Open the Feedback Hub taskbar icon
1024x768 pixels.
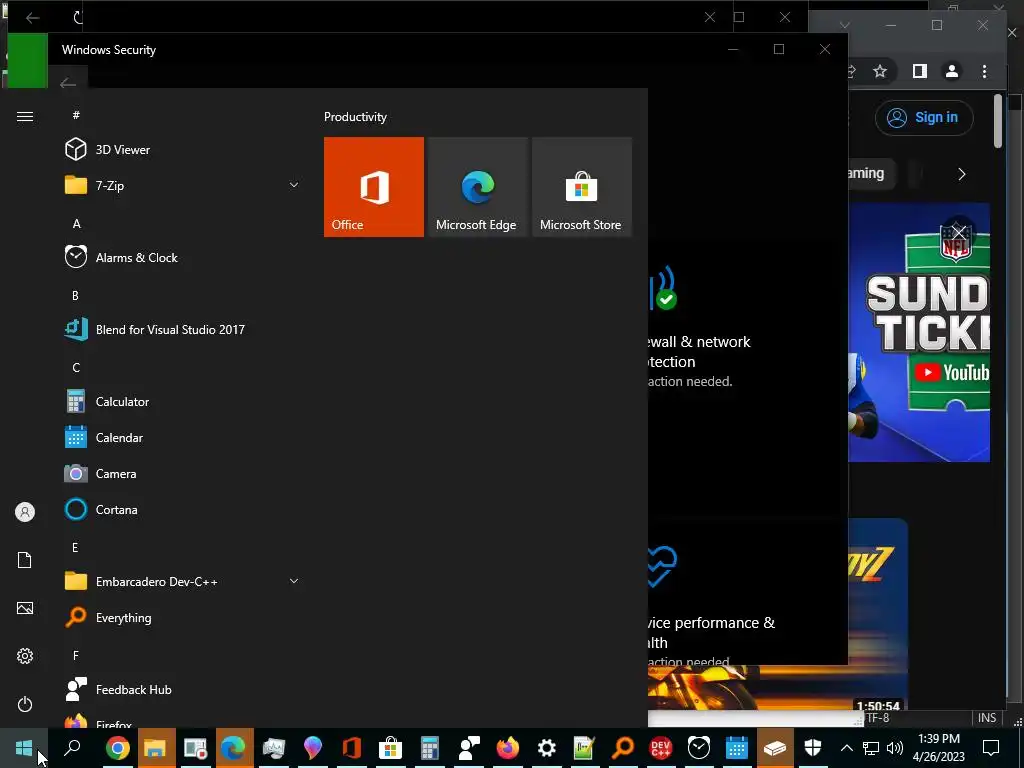468,748
